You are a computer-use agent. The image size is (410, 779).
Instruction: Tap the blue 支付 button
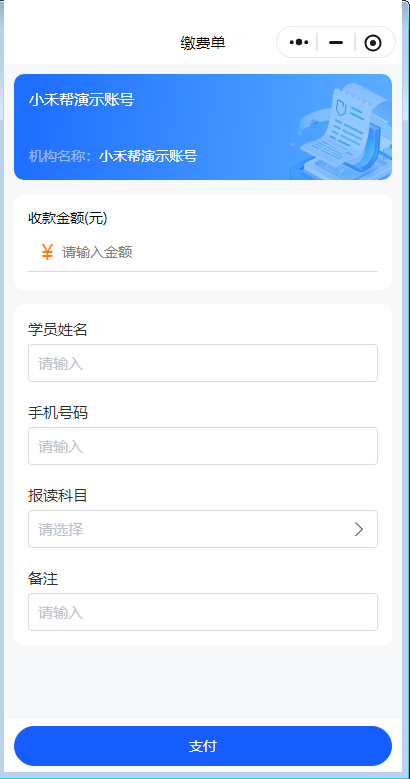pos(203,746)
